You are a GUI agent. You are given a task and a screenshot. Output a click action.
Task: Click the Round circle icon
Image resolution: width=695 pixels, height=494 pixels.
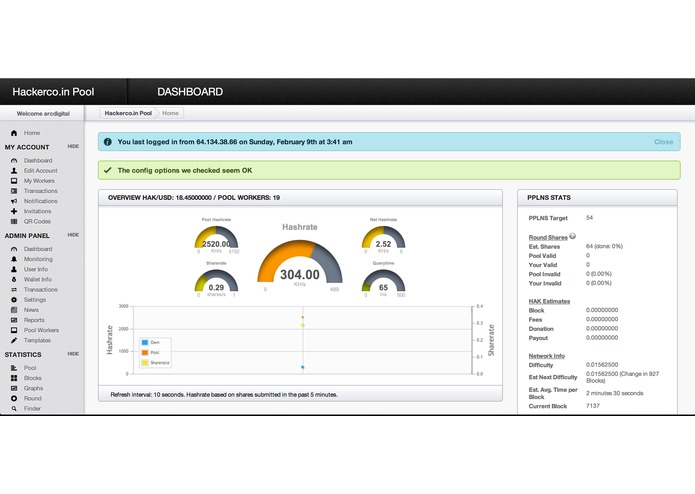click(14, 398)
